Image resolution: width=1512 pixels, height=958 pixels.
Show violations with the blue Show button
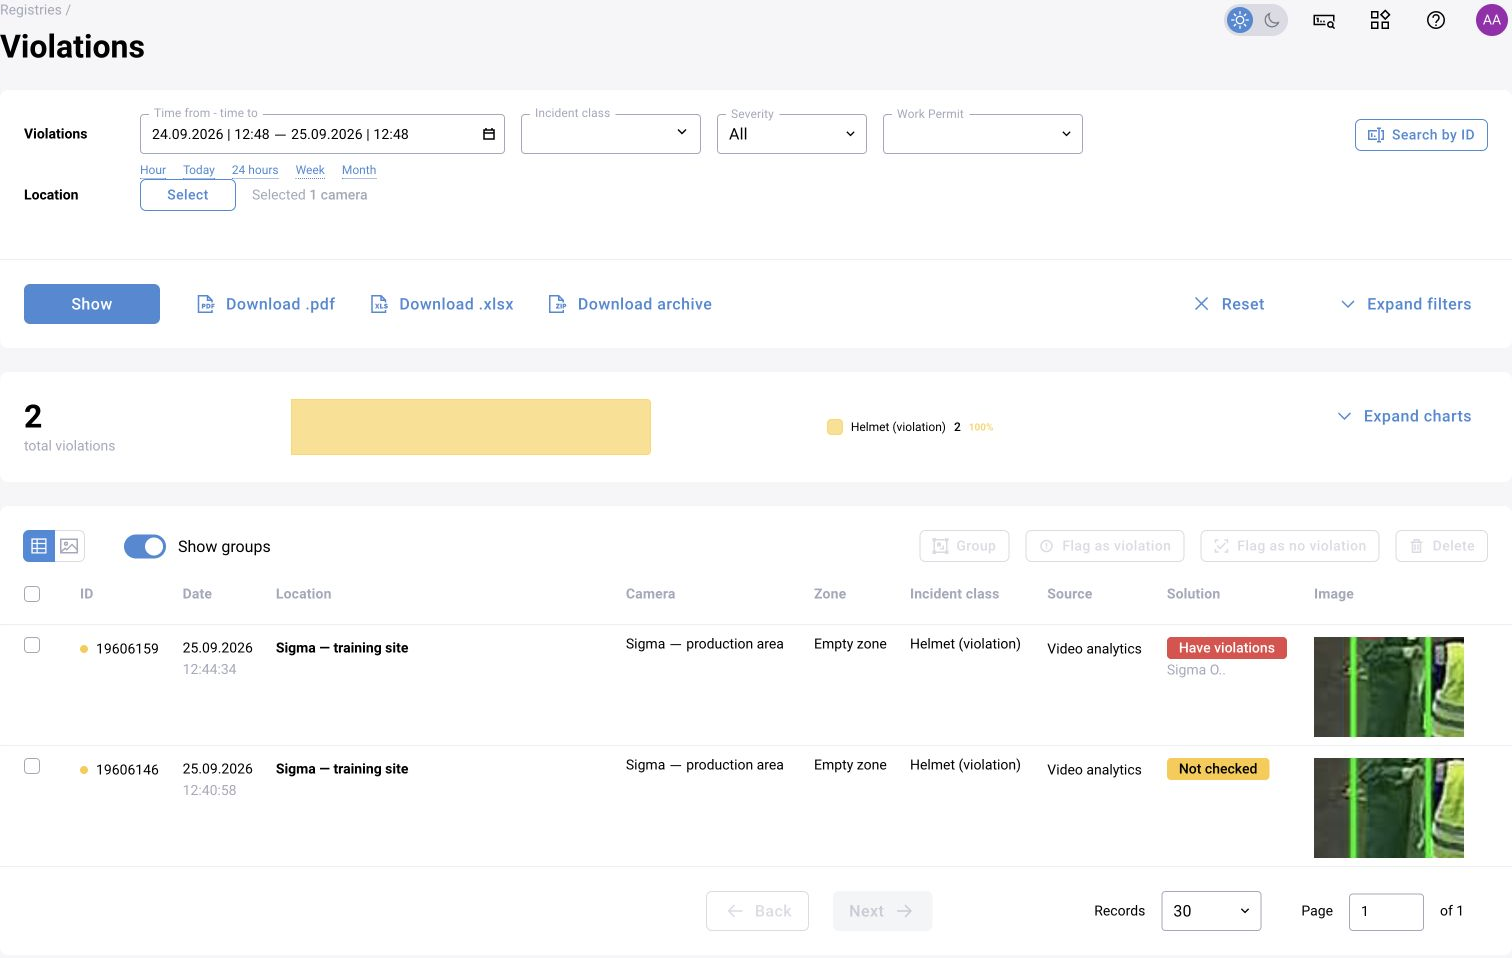pyautogui.click(x=92, y=304)
